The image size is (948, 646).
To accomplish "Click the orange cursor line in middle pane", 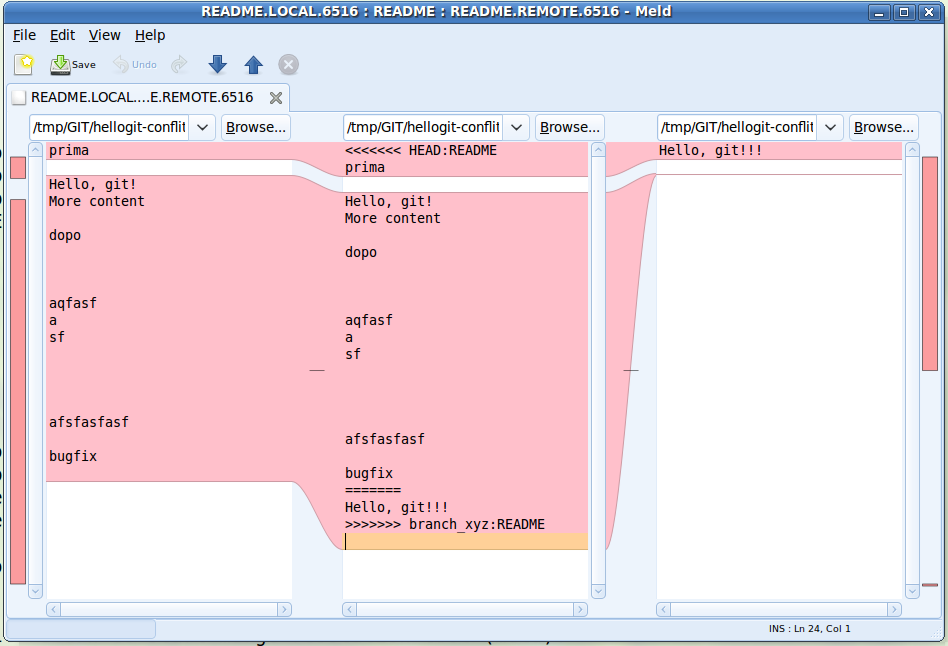I will (466, 541).
